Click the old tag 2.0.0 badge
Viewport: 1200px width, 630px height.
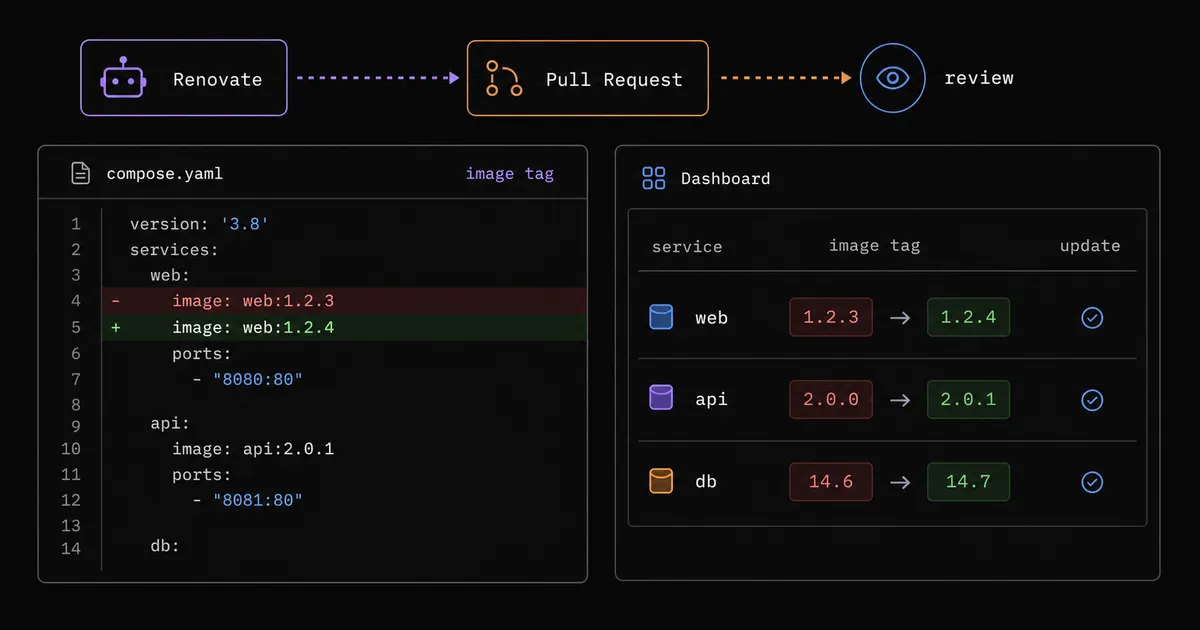831,399
